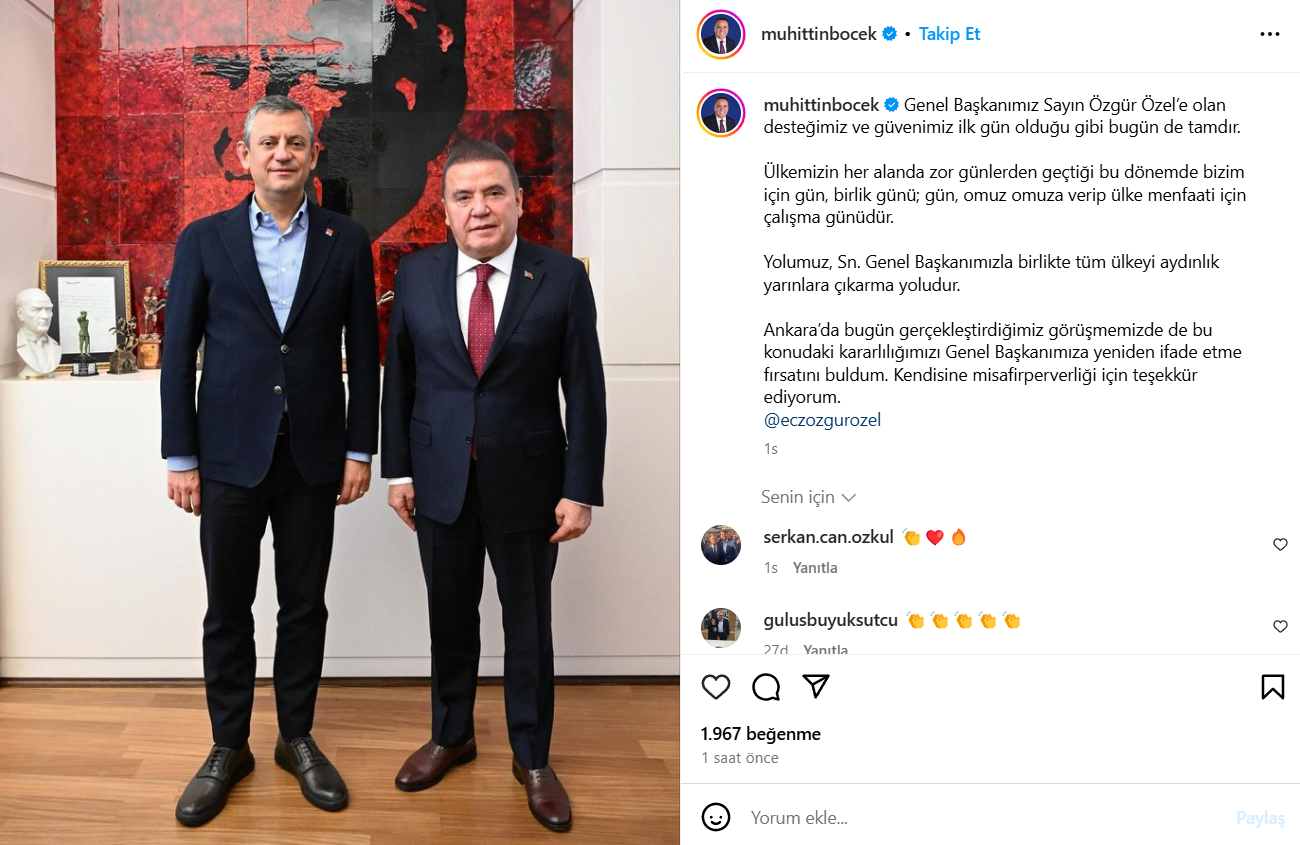
Task: Open the muhittinbocek username in the header
Action: (819, 34)
